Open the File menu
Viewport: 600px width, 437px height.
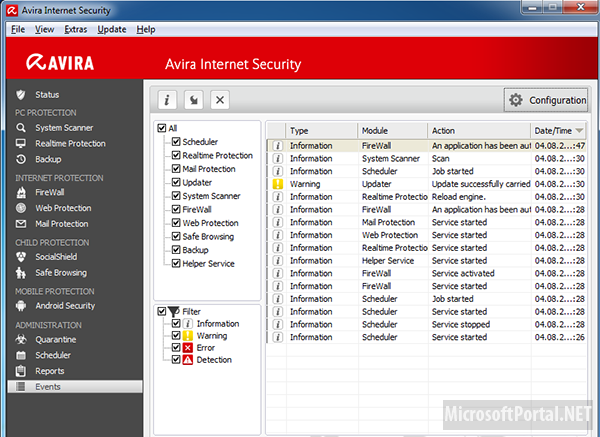pos(18,29)
